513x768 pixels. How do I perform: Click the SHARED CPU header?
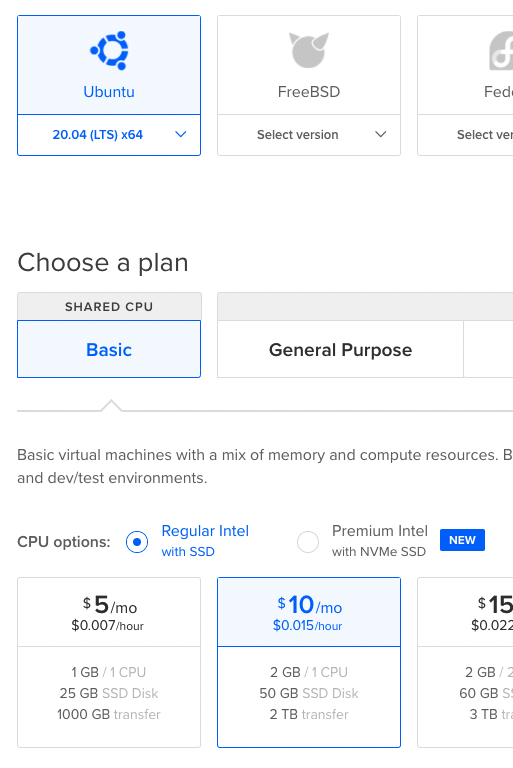pos(109,307)
